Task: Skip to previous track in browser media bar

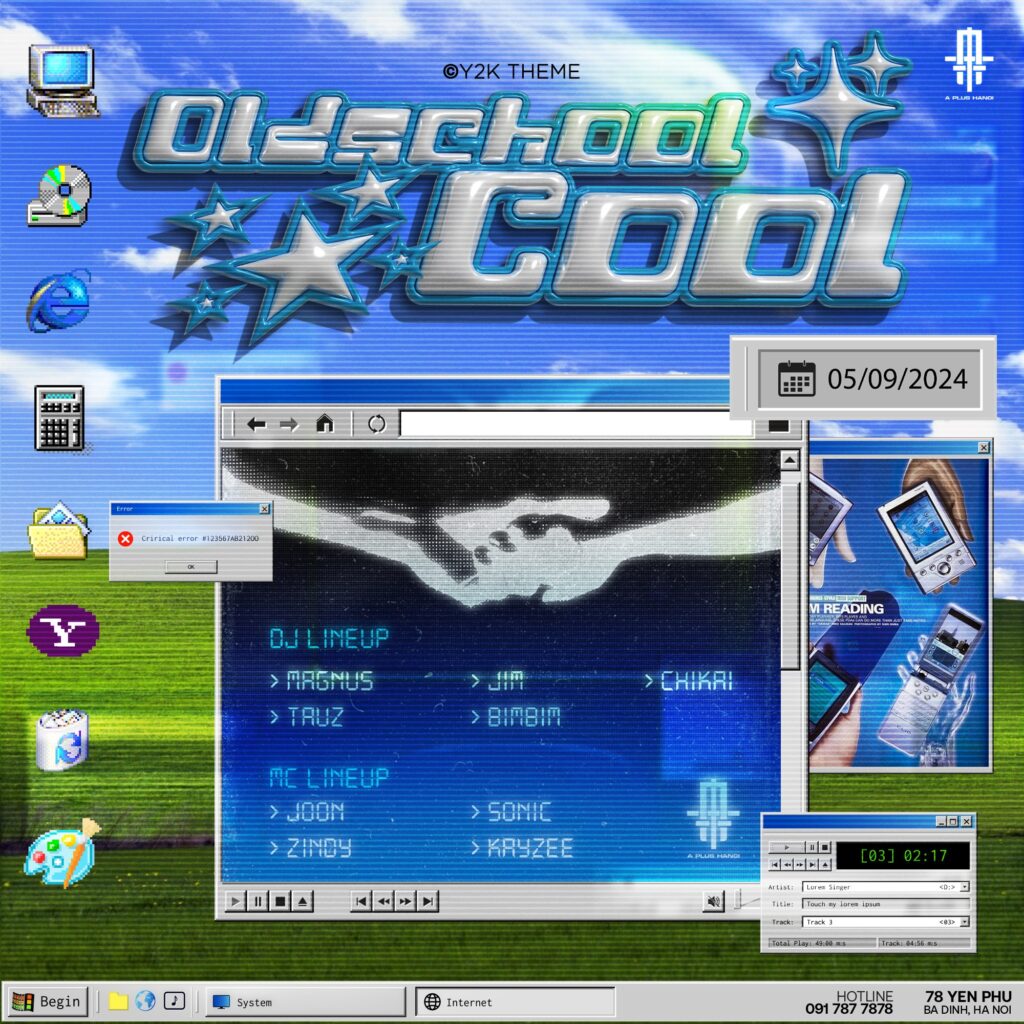Action: click(x=360, y=901)
